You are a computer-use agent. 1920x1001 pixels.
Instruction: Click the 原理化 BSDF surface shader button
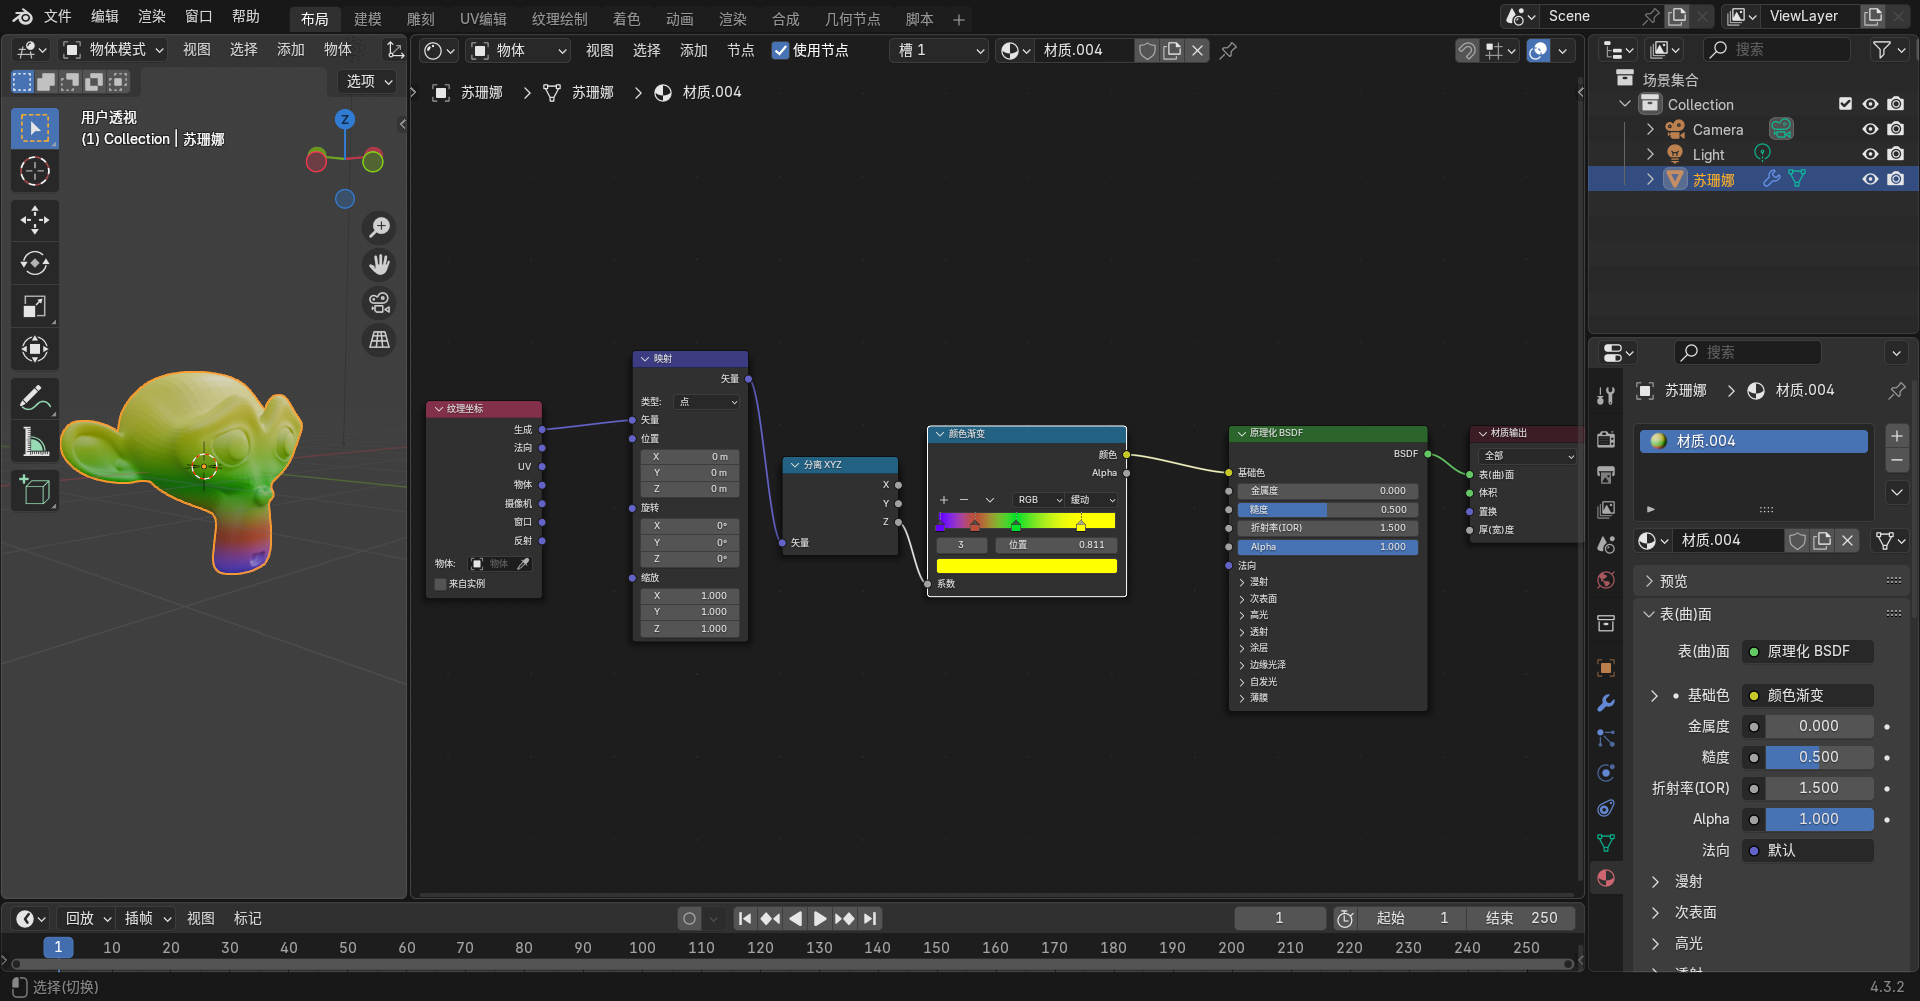pyautogui.click(x=1807, y=651)
